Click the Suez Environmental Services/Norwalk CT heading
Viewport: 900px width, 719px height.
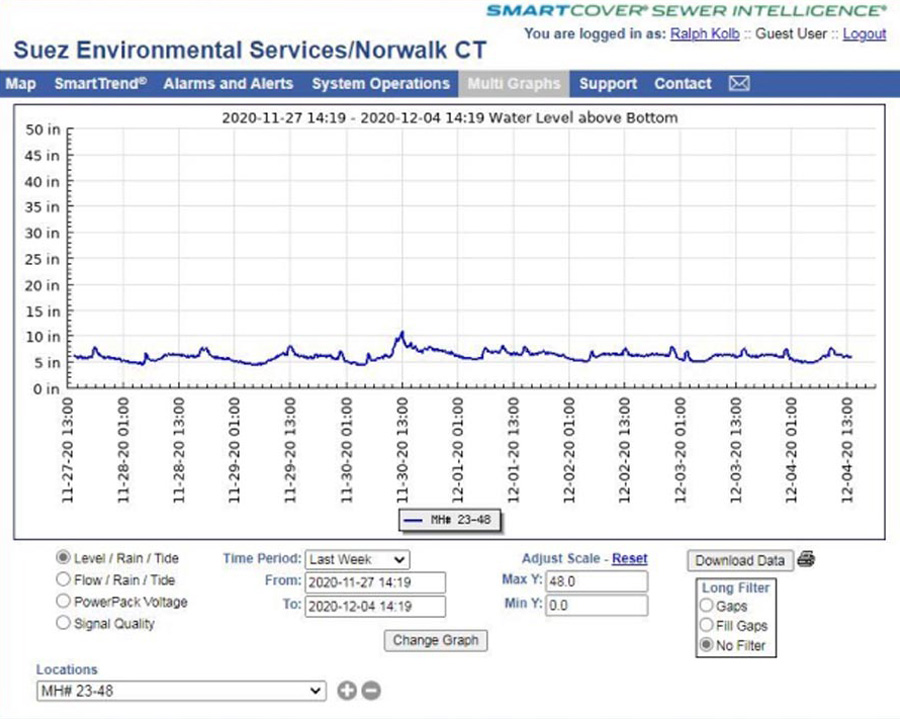[x=250, y=50]
